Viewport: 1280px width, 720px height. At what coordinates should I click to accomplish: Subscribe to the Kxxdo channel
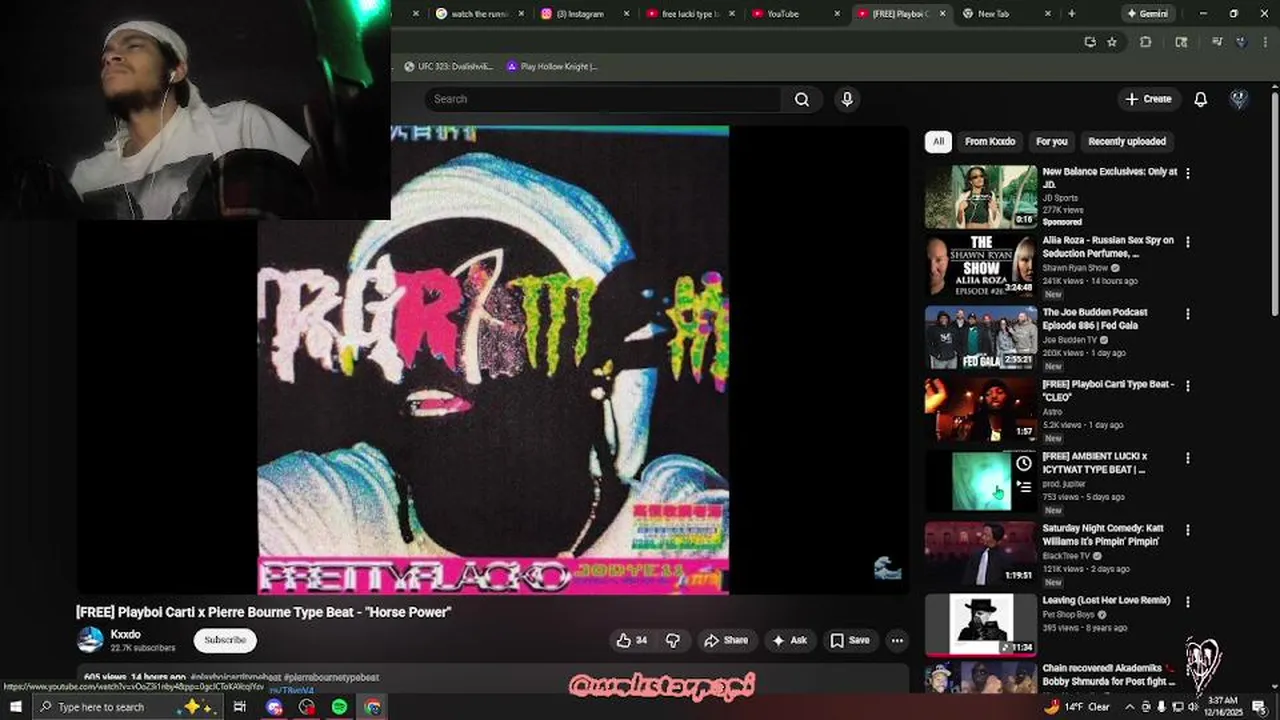225,640
